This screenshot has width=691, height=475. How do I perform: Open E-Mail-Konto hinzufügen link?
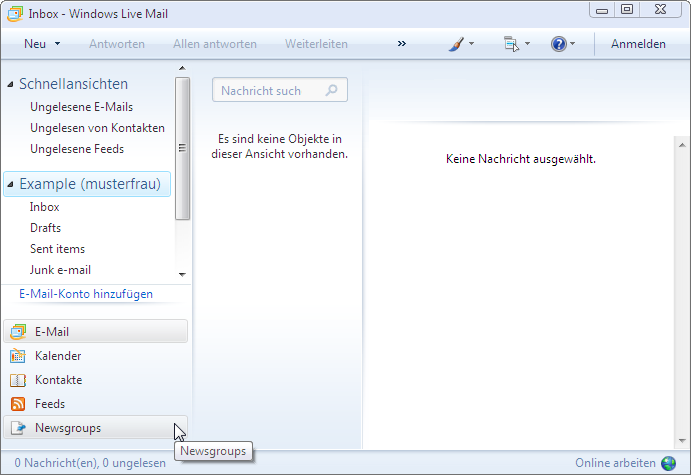tap(86, 294)
